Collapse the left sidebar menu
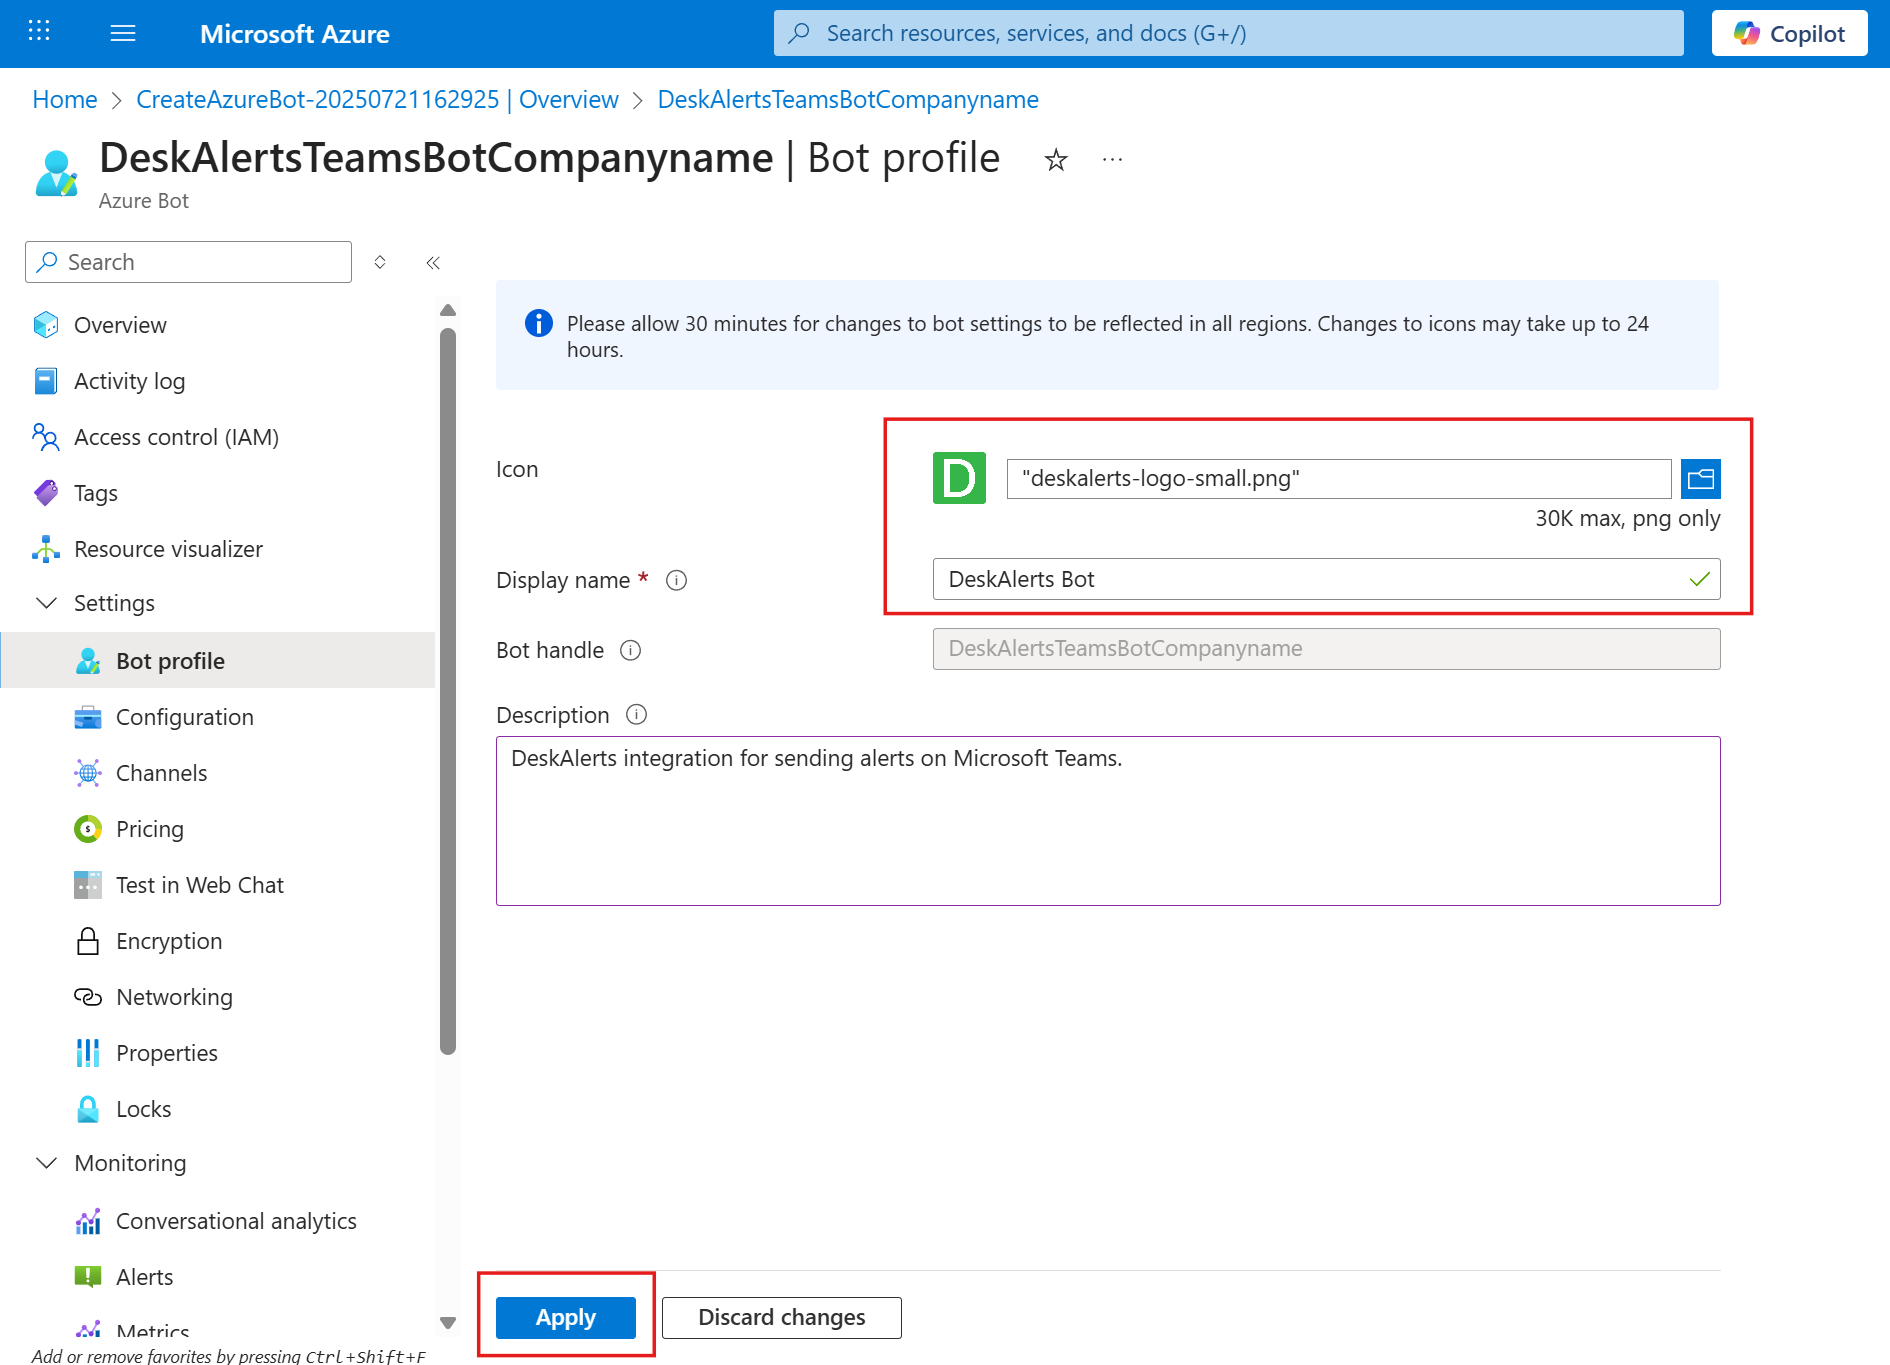The width and height of the screenshot is (1890, 1365). click(433, 263)
